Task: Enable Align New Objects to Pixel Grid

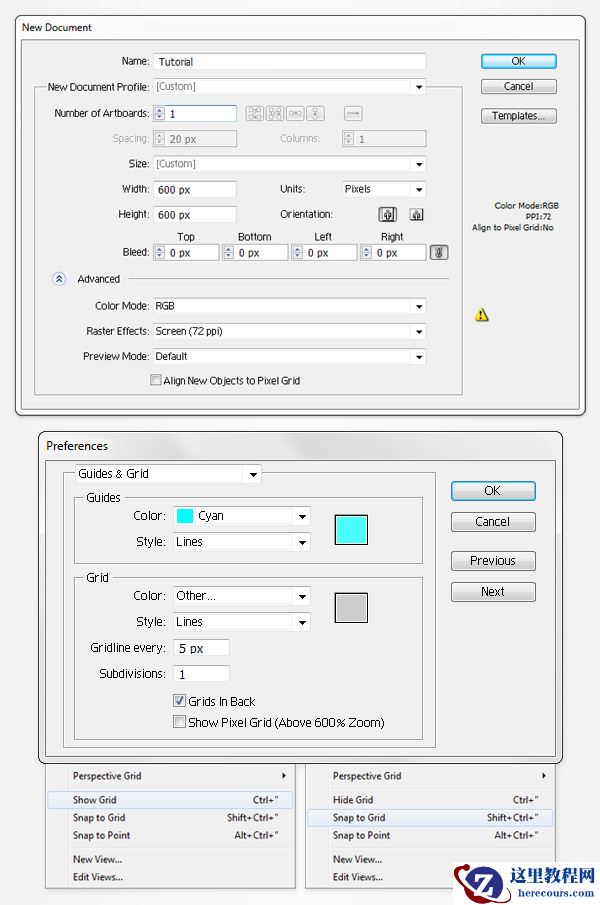Action: click(155, 380)
